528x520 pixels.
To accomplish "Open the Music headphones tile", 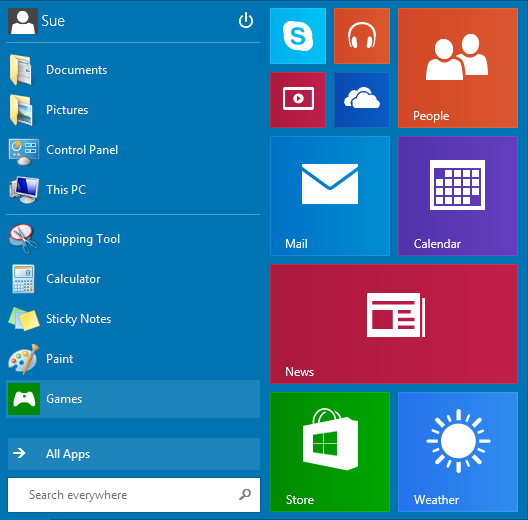I will (362, 36).
